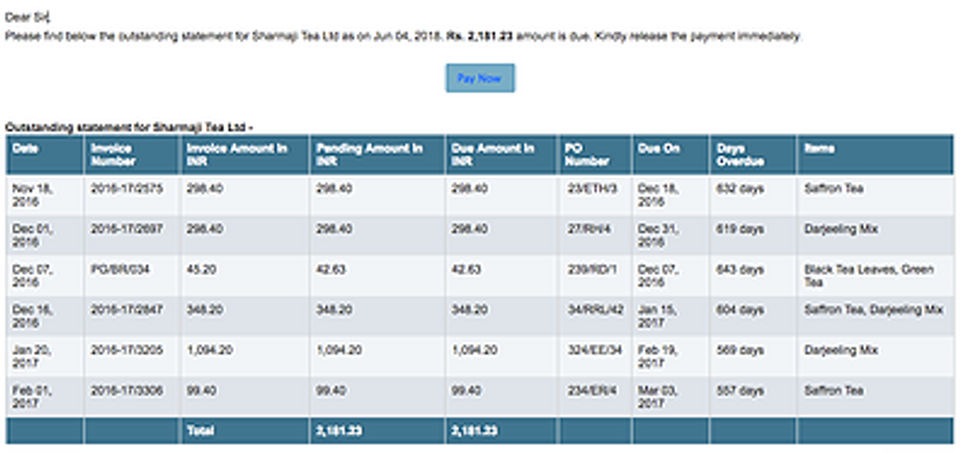Click invoice amount '348.20' for Dec 16 row
Viewport: 960px width, 453px height.
204,310
